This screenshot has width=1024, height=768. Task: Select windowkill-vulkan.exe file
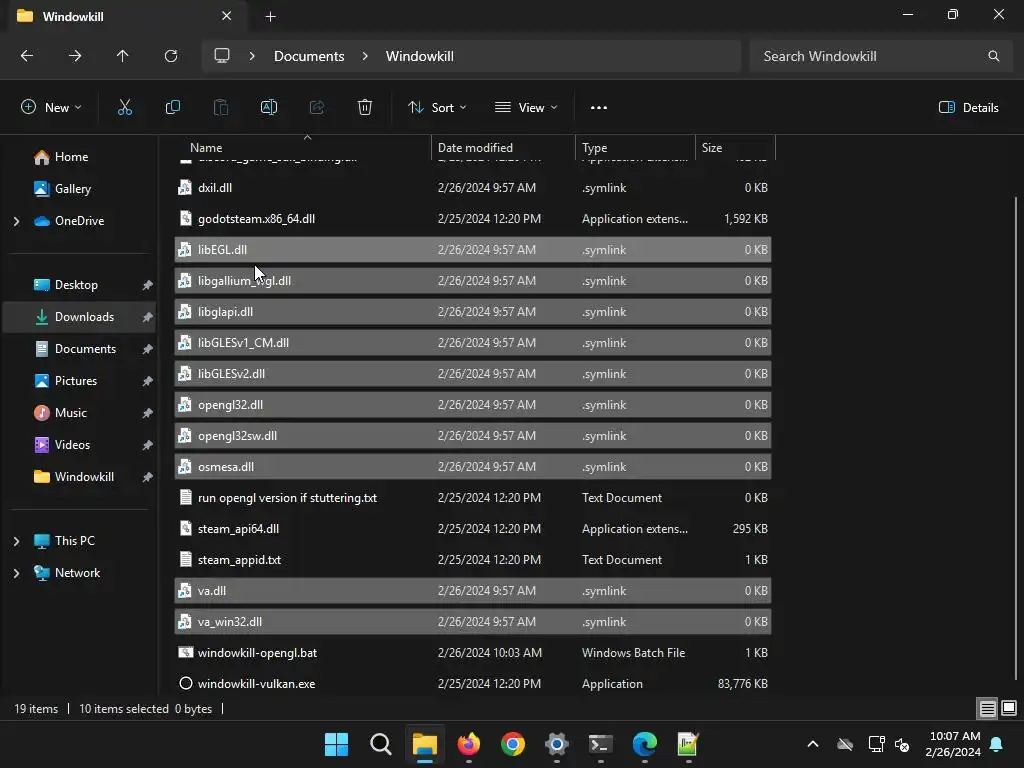[x=473, y=684]
